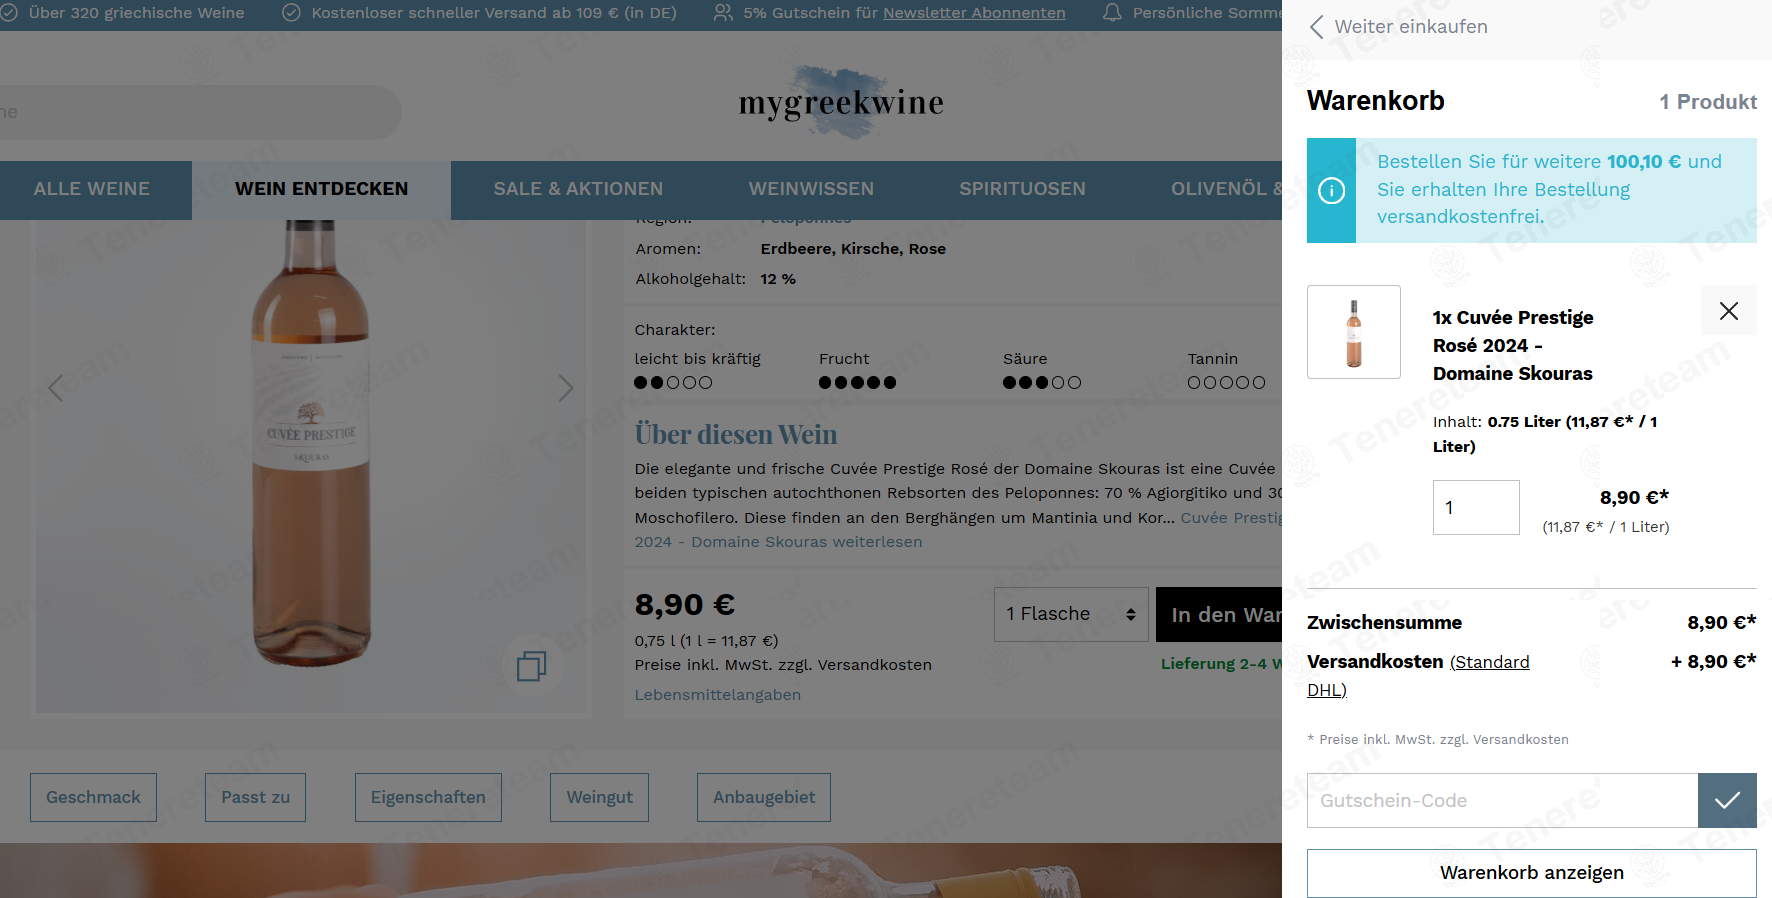Click the Alkoholgehalt 12 % value
The width and height of the screenshot is (1772, 898).
(x=778, y=279)
